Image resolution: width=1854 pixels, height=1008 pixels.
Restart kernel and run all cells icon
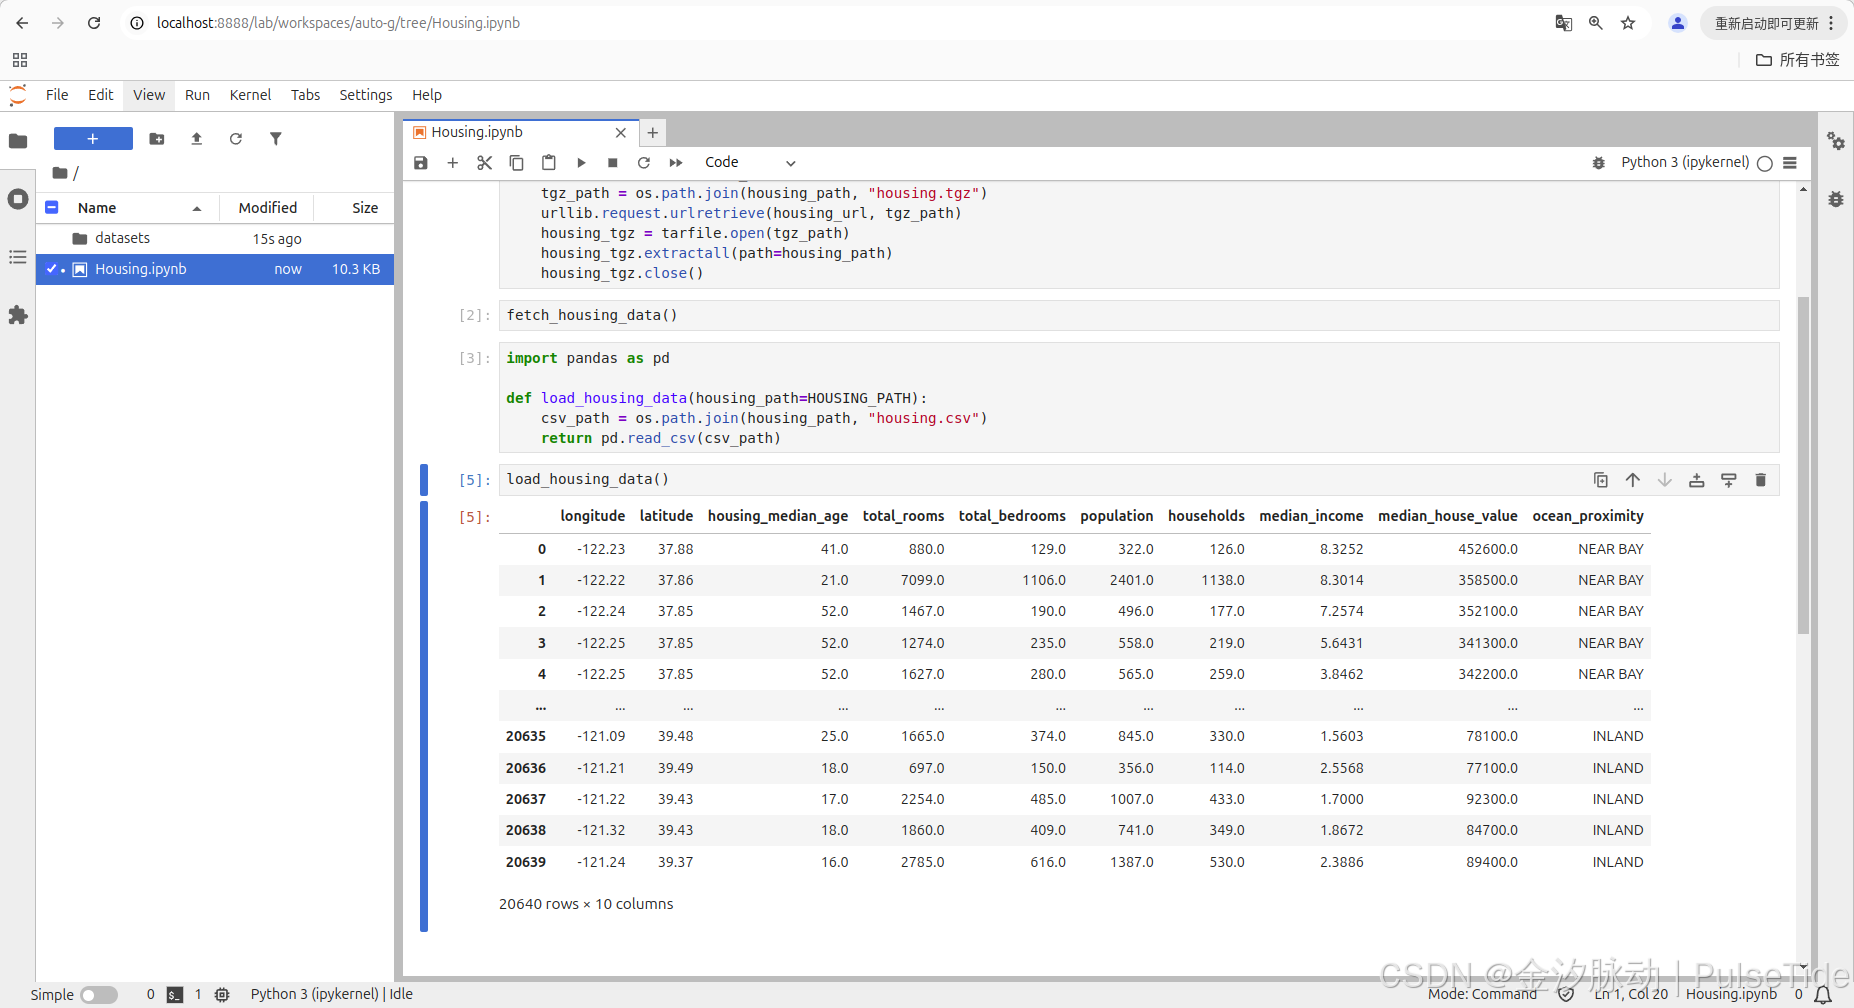[x=676, y=163]
